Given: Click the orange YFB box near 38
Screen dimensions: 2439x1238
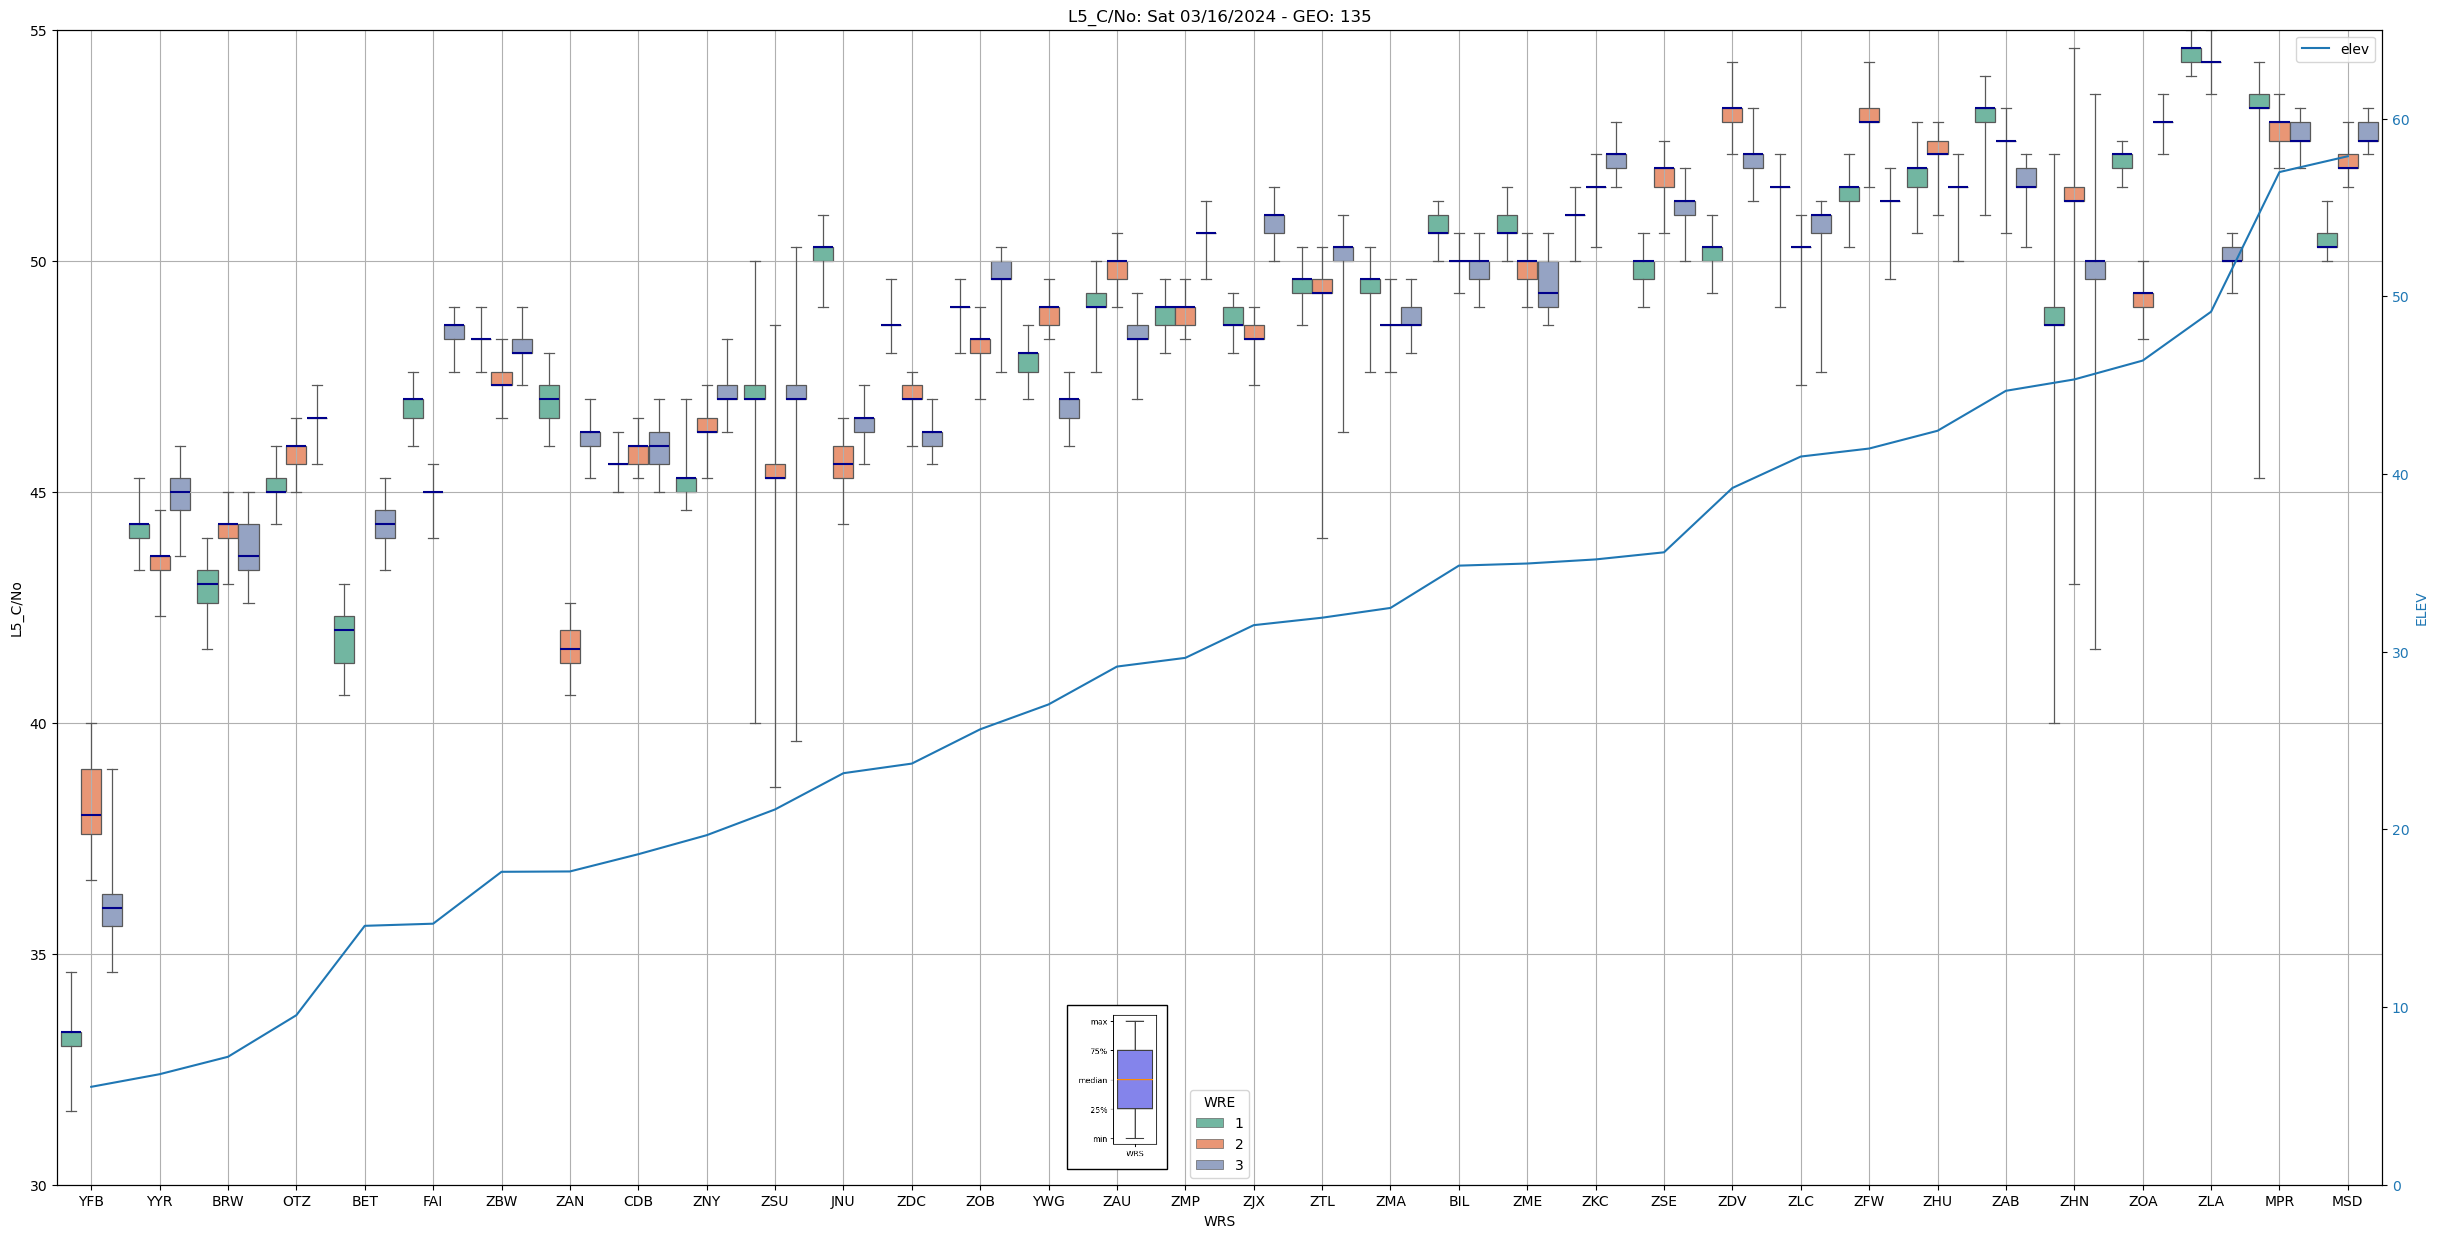Looking at the screenshot, I should pyautogui.click(x=91, y=801).
